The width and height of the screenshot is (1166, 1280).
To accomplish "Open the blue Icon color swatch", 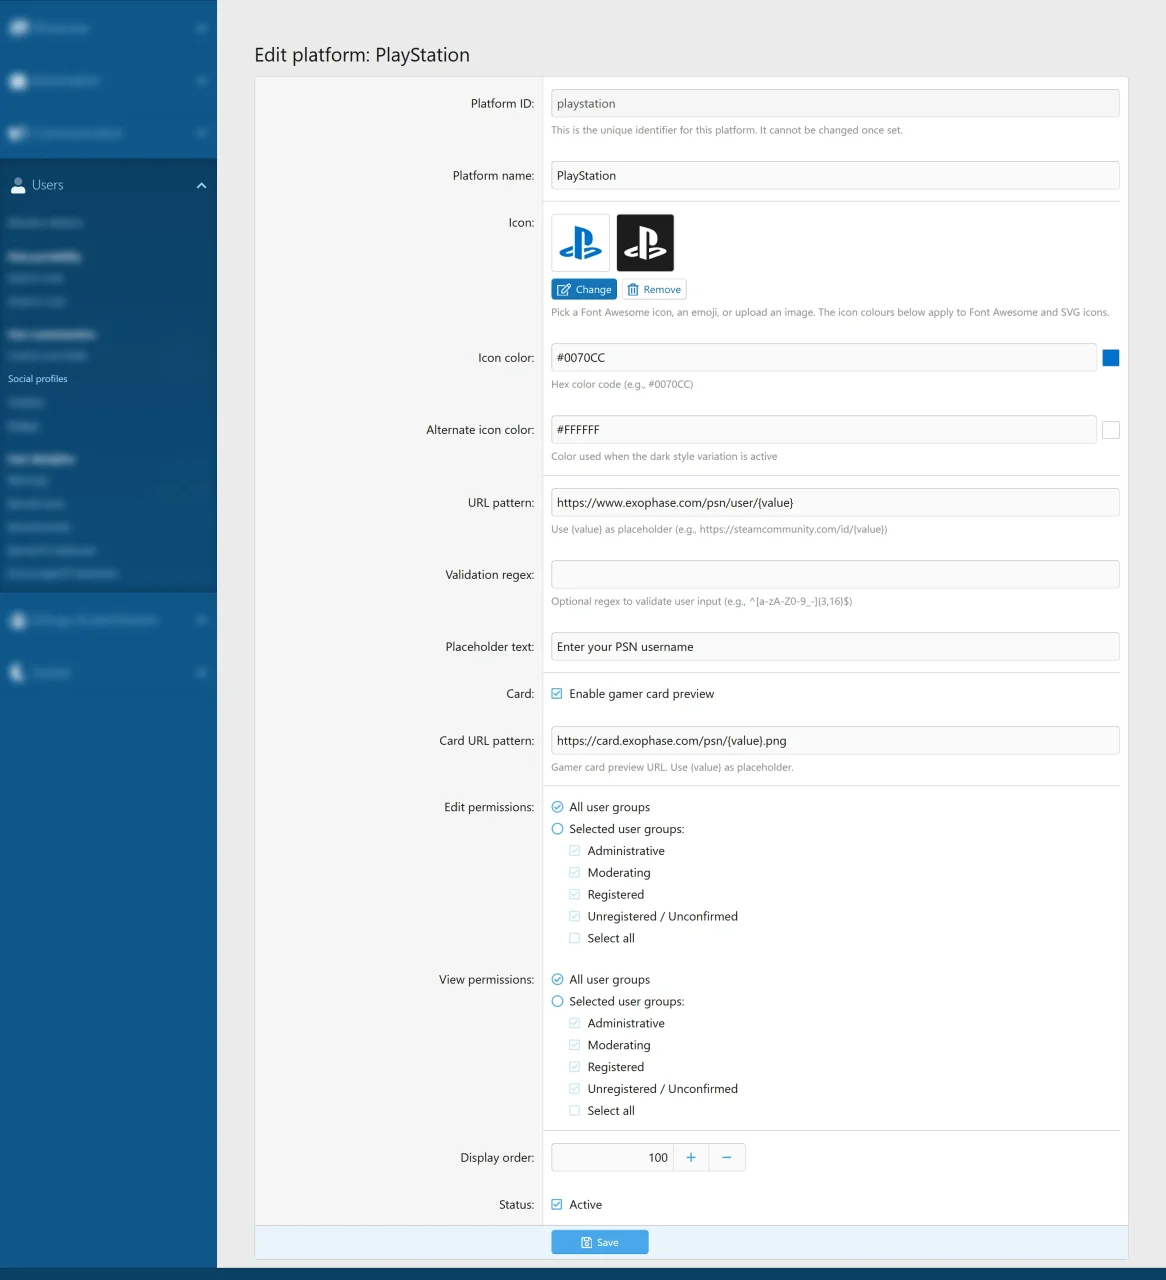I will click(1110, 358).
